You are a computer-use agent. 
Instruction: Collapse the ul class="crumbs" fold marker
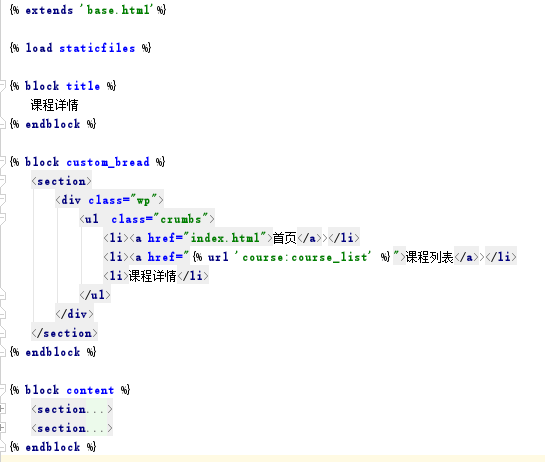click(2, 219)
